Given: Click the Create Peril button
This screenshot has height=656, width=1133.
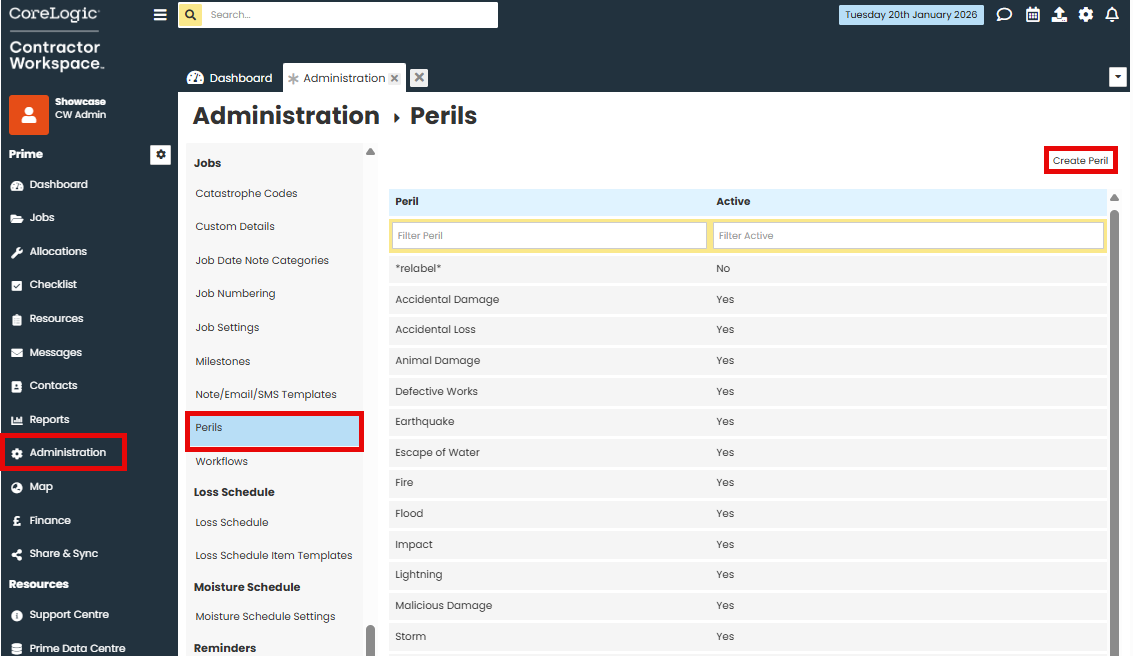Looking at the screenshot, I should click(x=1080, y=160).
